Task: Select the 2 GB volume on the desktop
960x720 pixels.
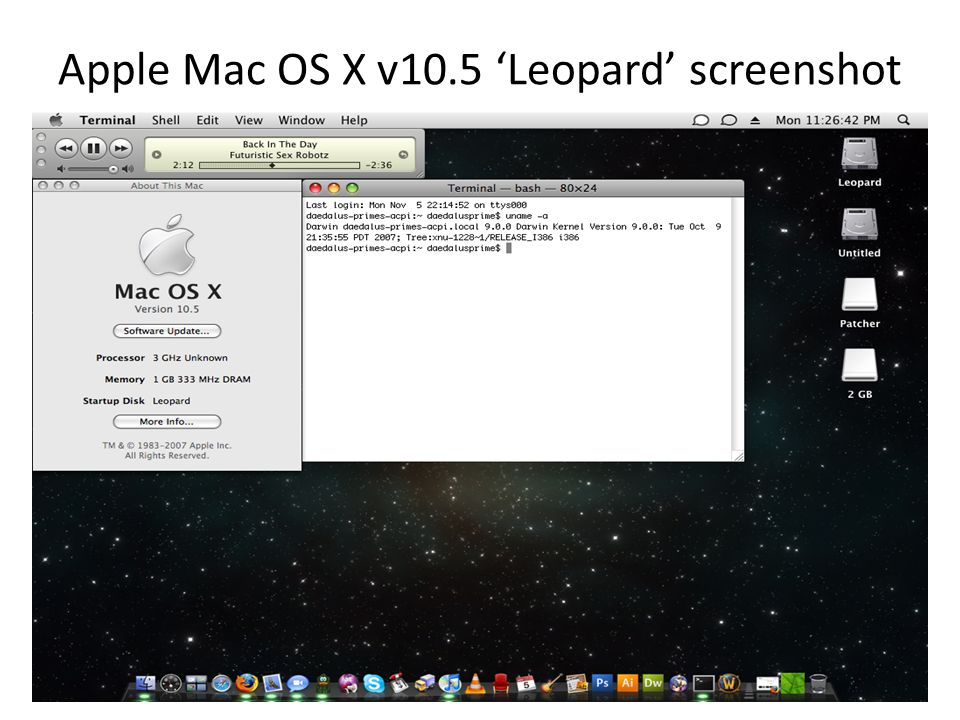Action: click(x=860, y=373)
